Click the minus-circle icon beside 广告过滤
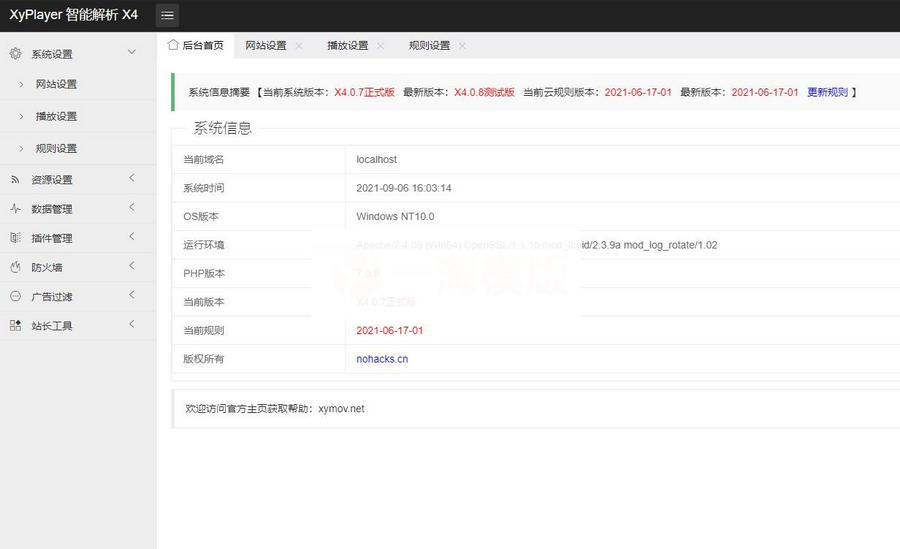The width and height of the screenshot is (900, 549). [14, 296]
